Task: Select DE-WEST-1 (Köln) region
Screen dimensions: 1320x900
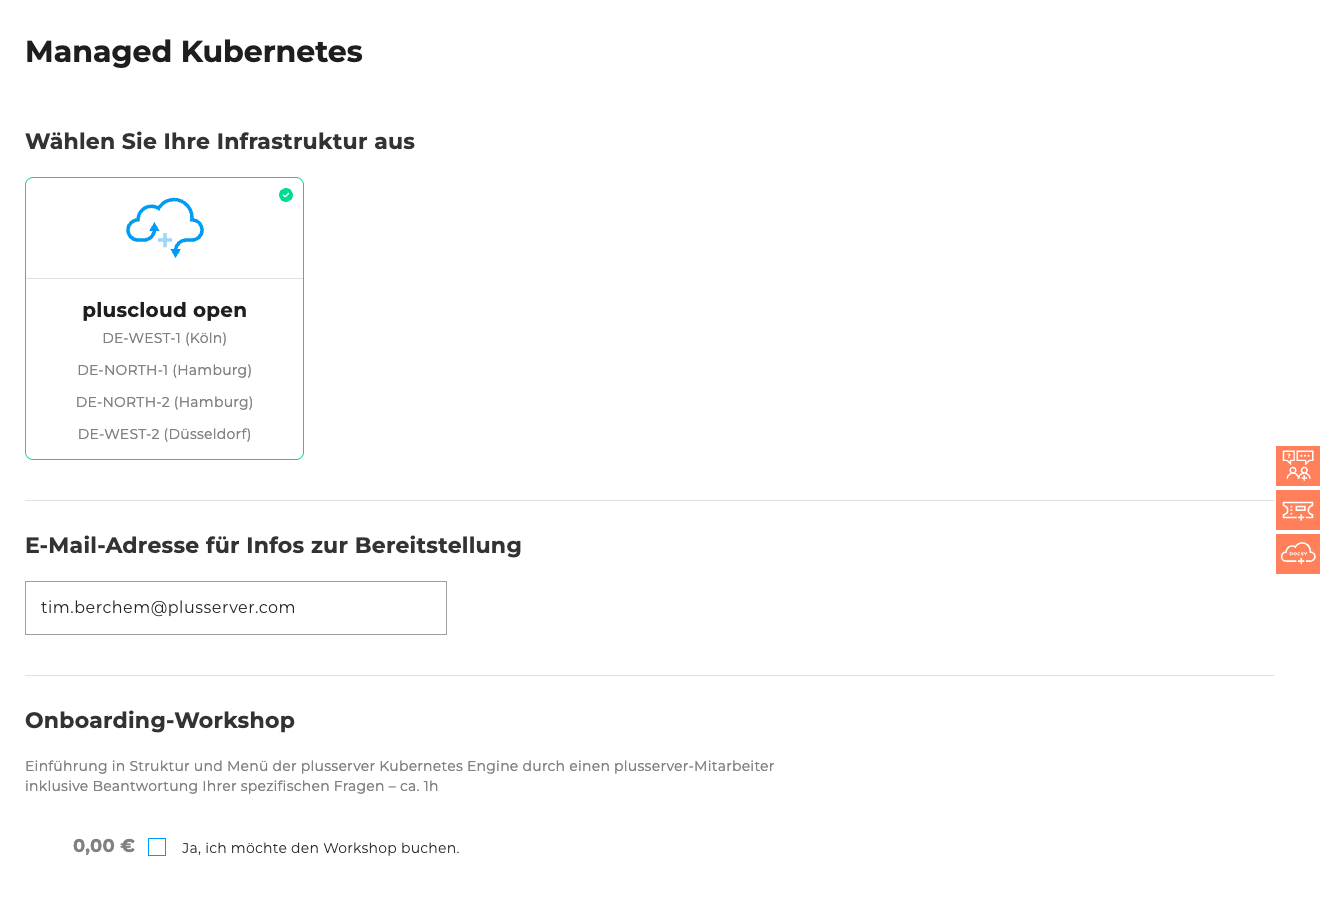Action: (164, 338)
